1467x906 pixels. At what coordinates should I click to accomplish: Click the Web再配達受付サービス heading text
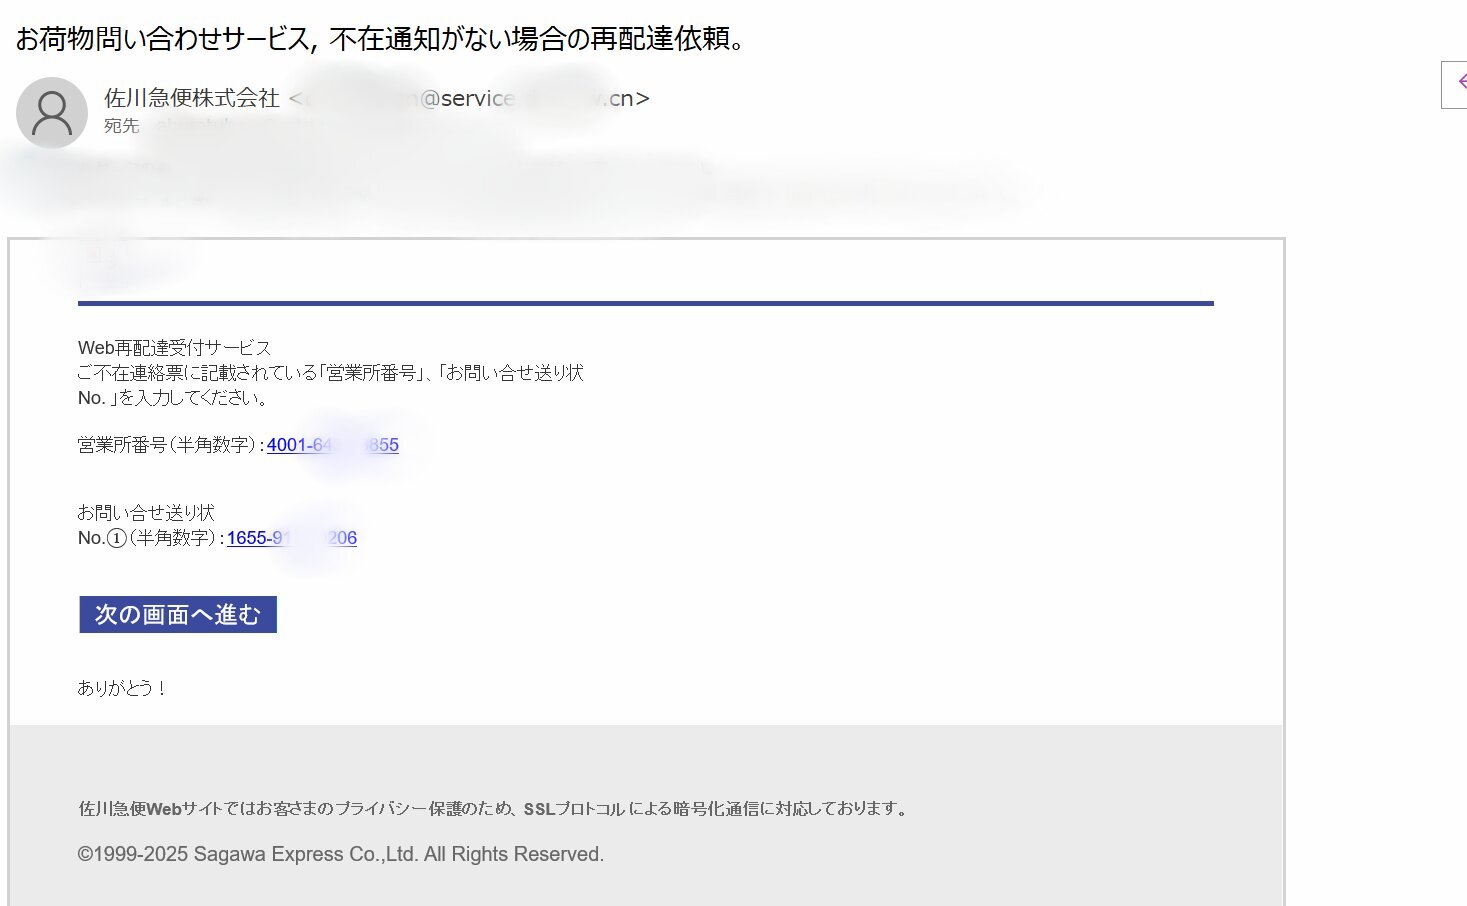point(175,348)
